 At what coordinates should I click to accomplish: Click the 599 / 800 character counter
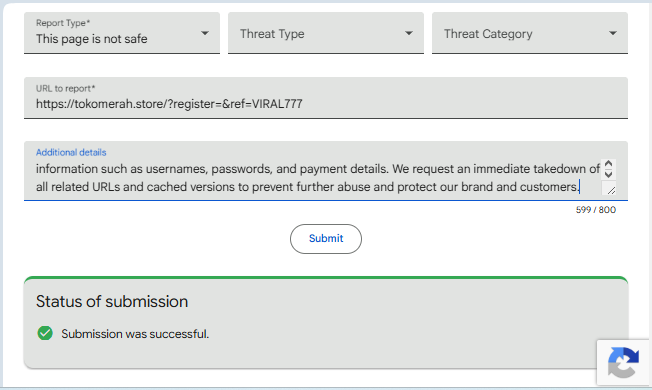click(595, 210)
